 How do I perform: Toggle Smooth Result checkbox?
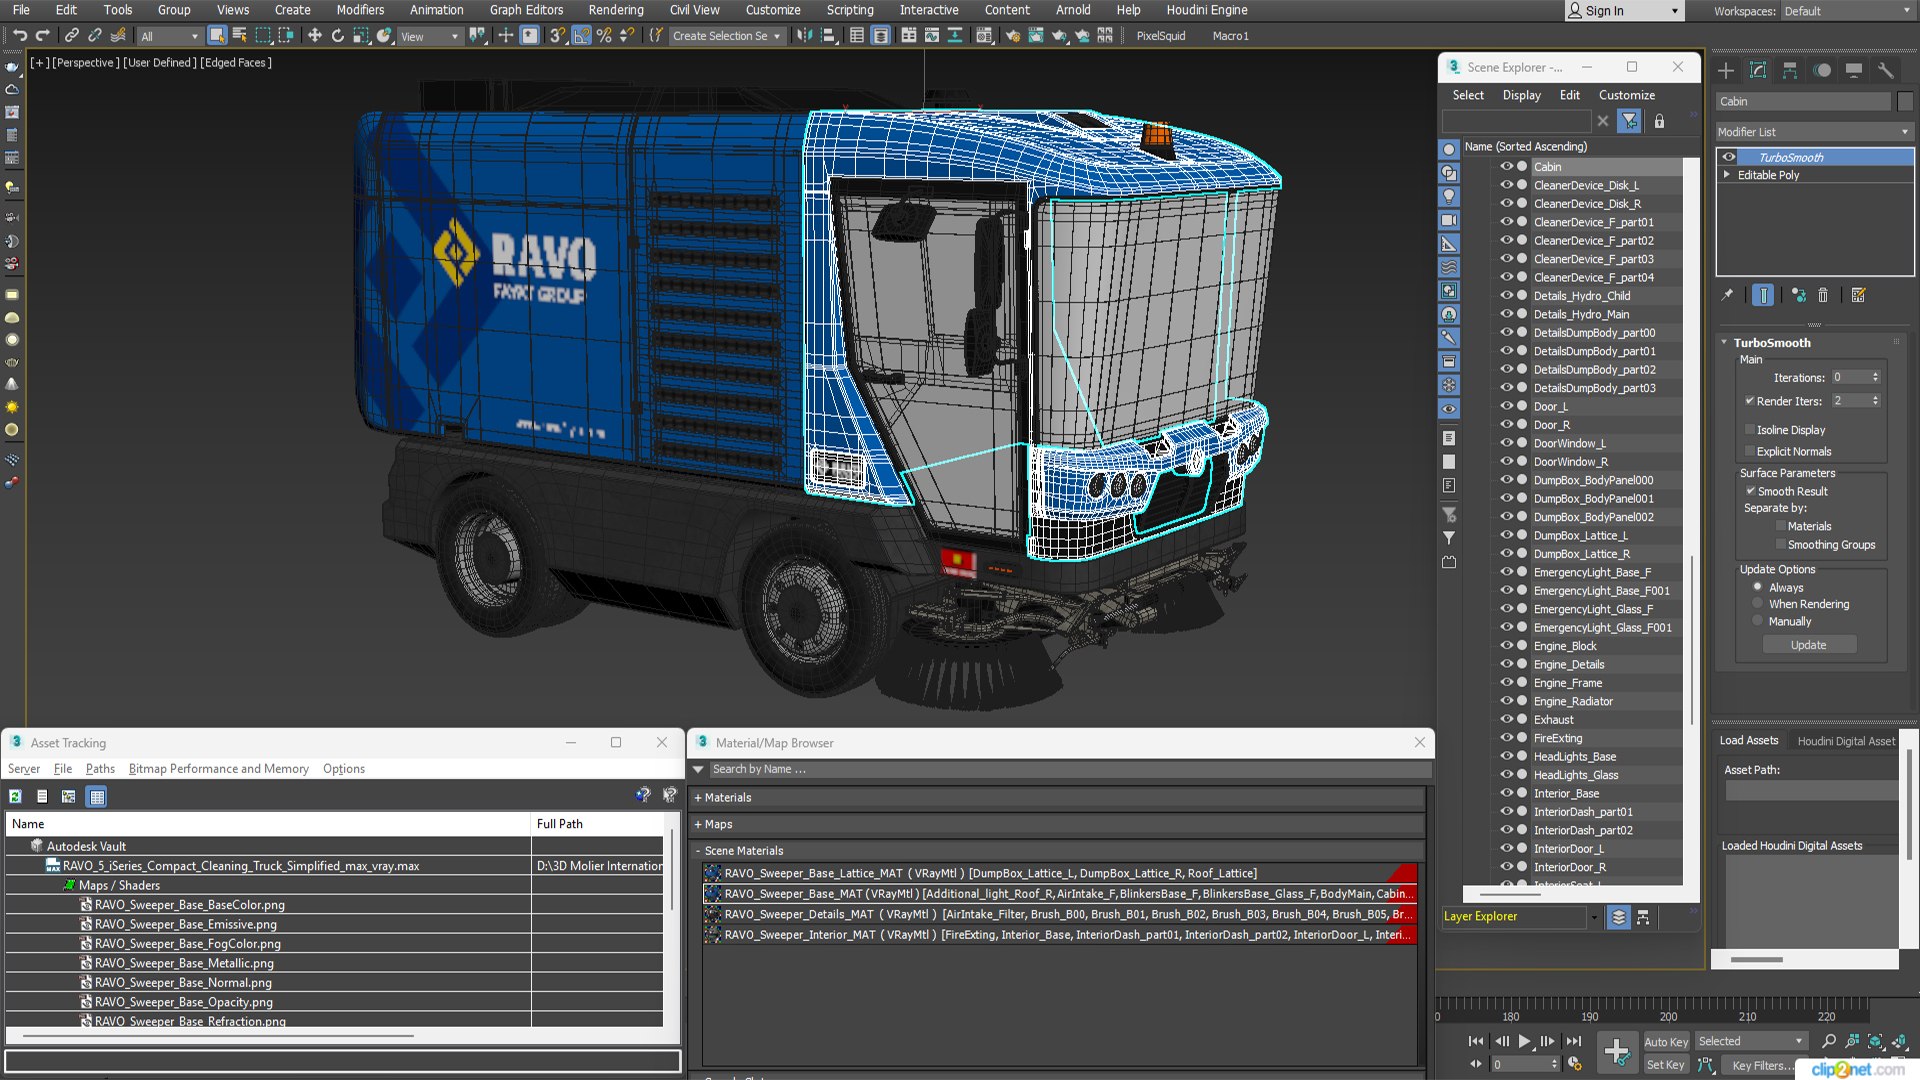[1751, 491]
